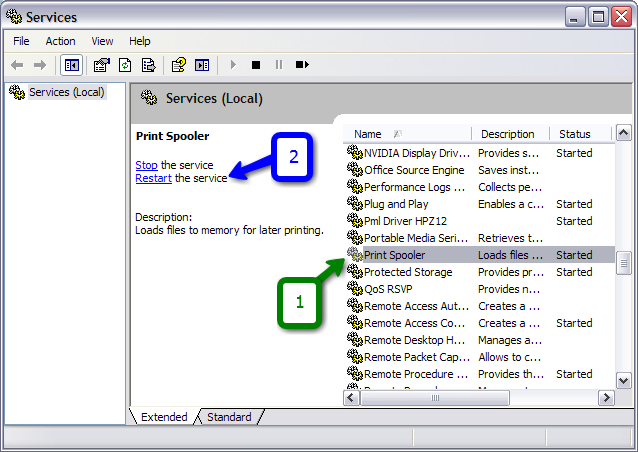Click the Start Service play button
The image size is (638, 452).
point(233,65)
